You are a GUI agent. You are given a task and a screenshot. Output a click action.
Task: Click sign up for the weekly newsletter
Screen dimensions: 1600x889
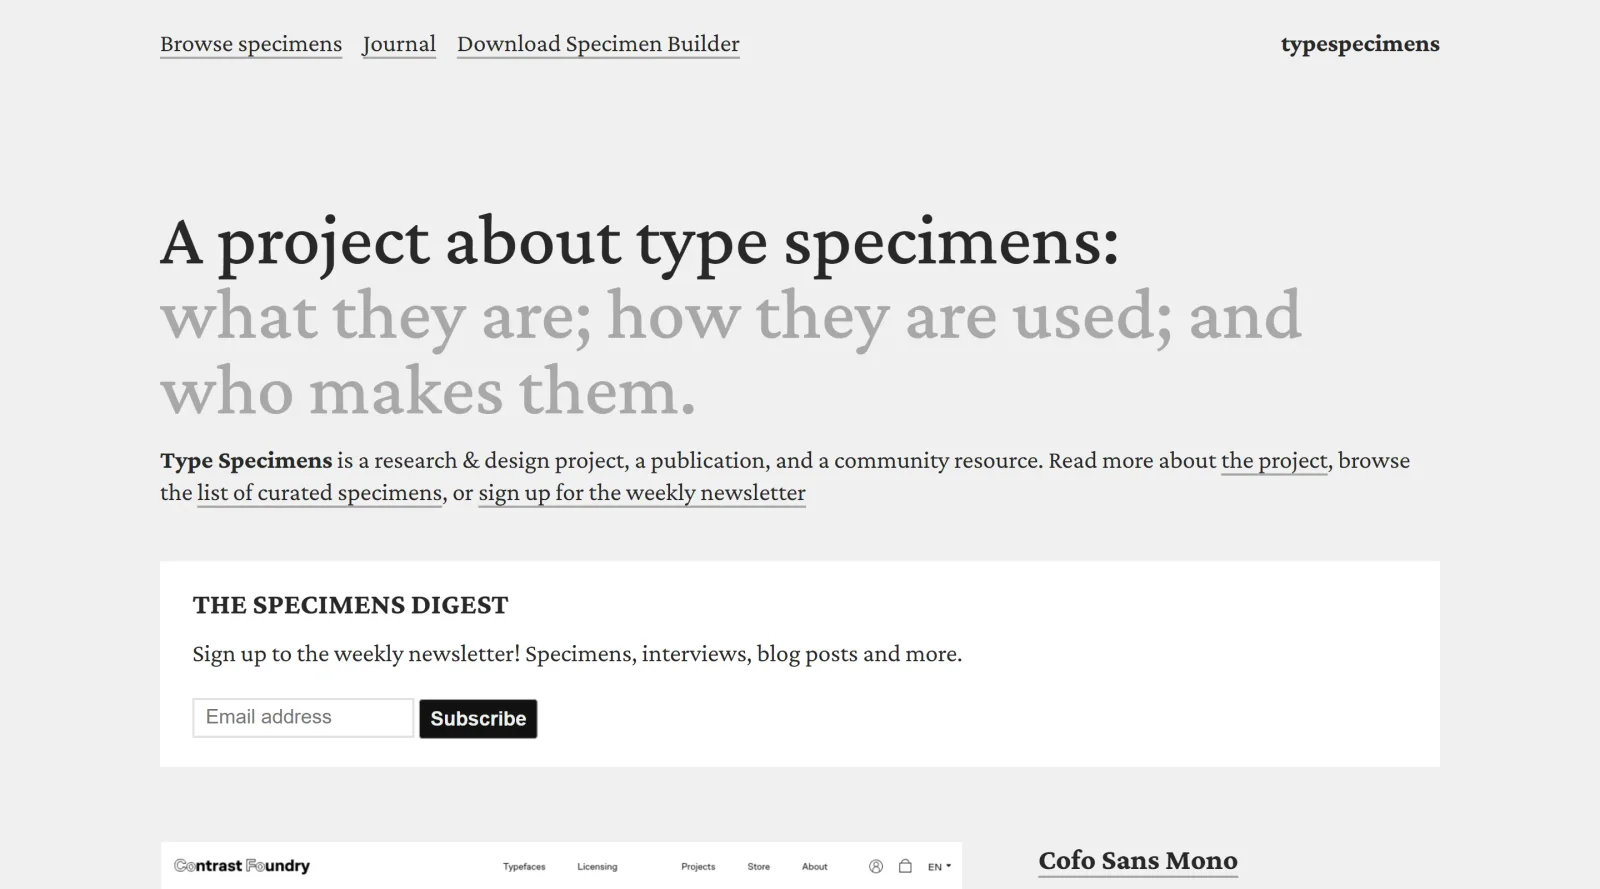pos(641,492)
